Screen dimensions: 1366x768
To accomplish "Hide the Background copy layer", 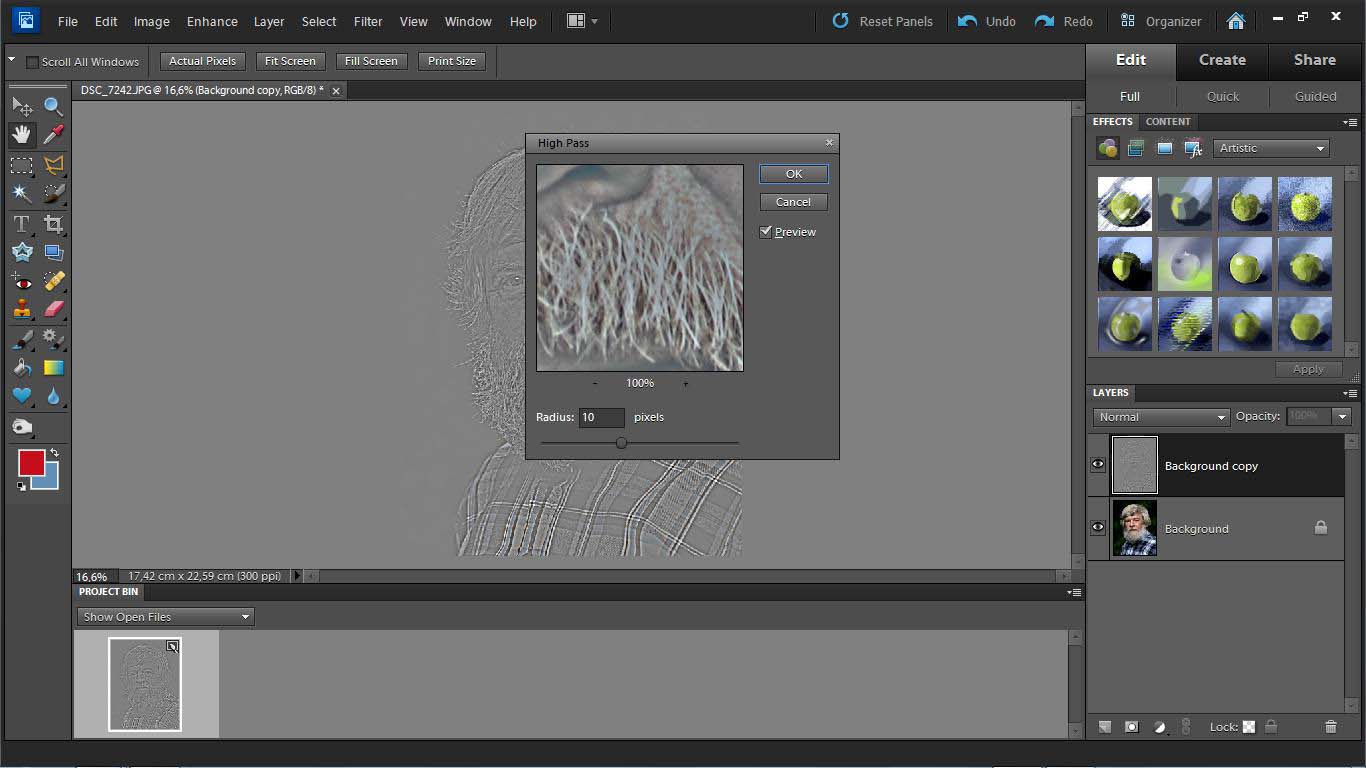I will pos(1098,465).
